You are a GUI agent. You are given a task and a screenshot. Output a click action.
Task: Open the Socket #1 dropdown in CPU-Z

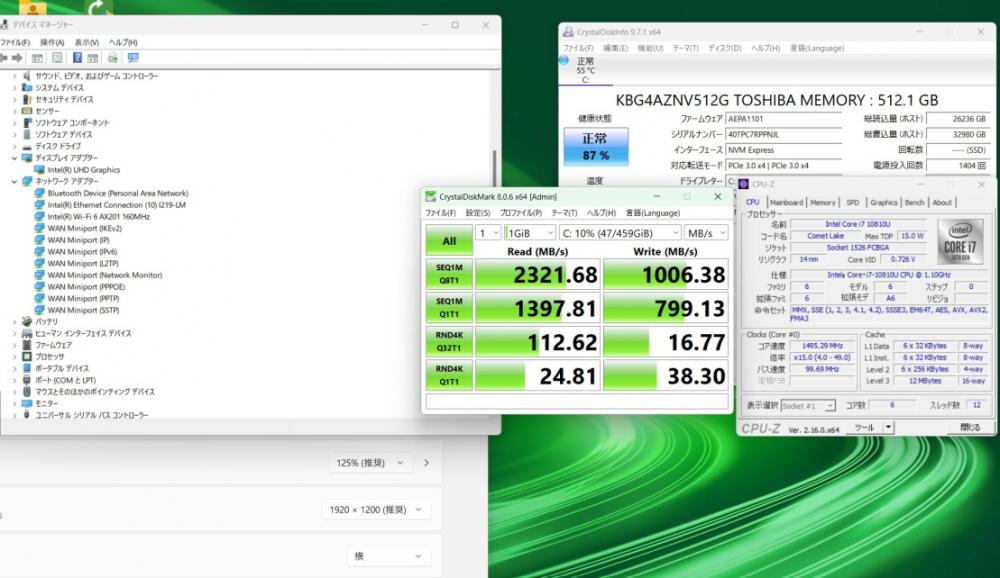[x=808, y=406]
